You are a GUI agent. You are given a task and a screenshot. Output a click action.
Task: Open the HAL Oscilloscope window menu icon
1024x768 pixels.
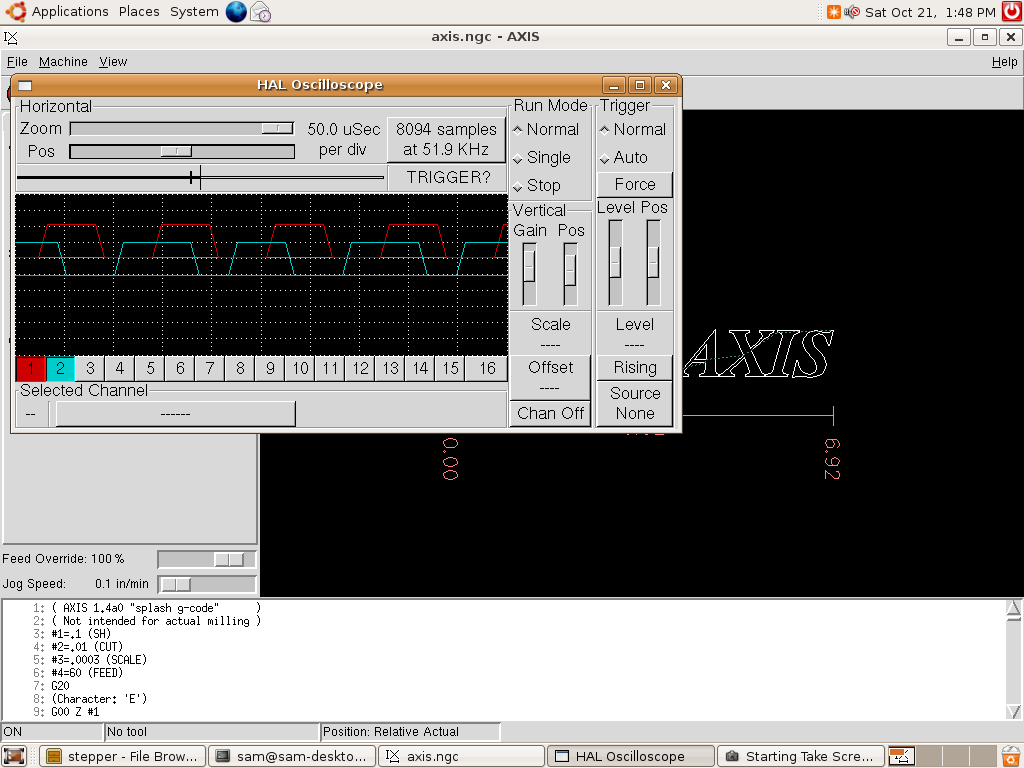(25, 86)
